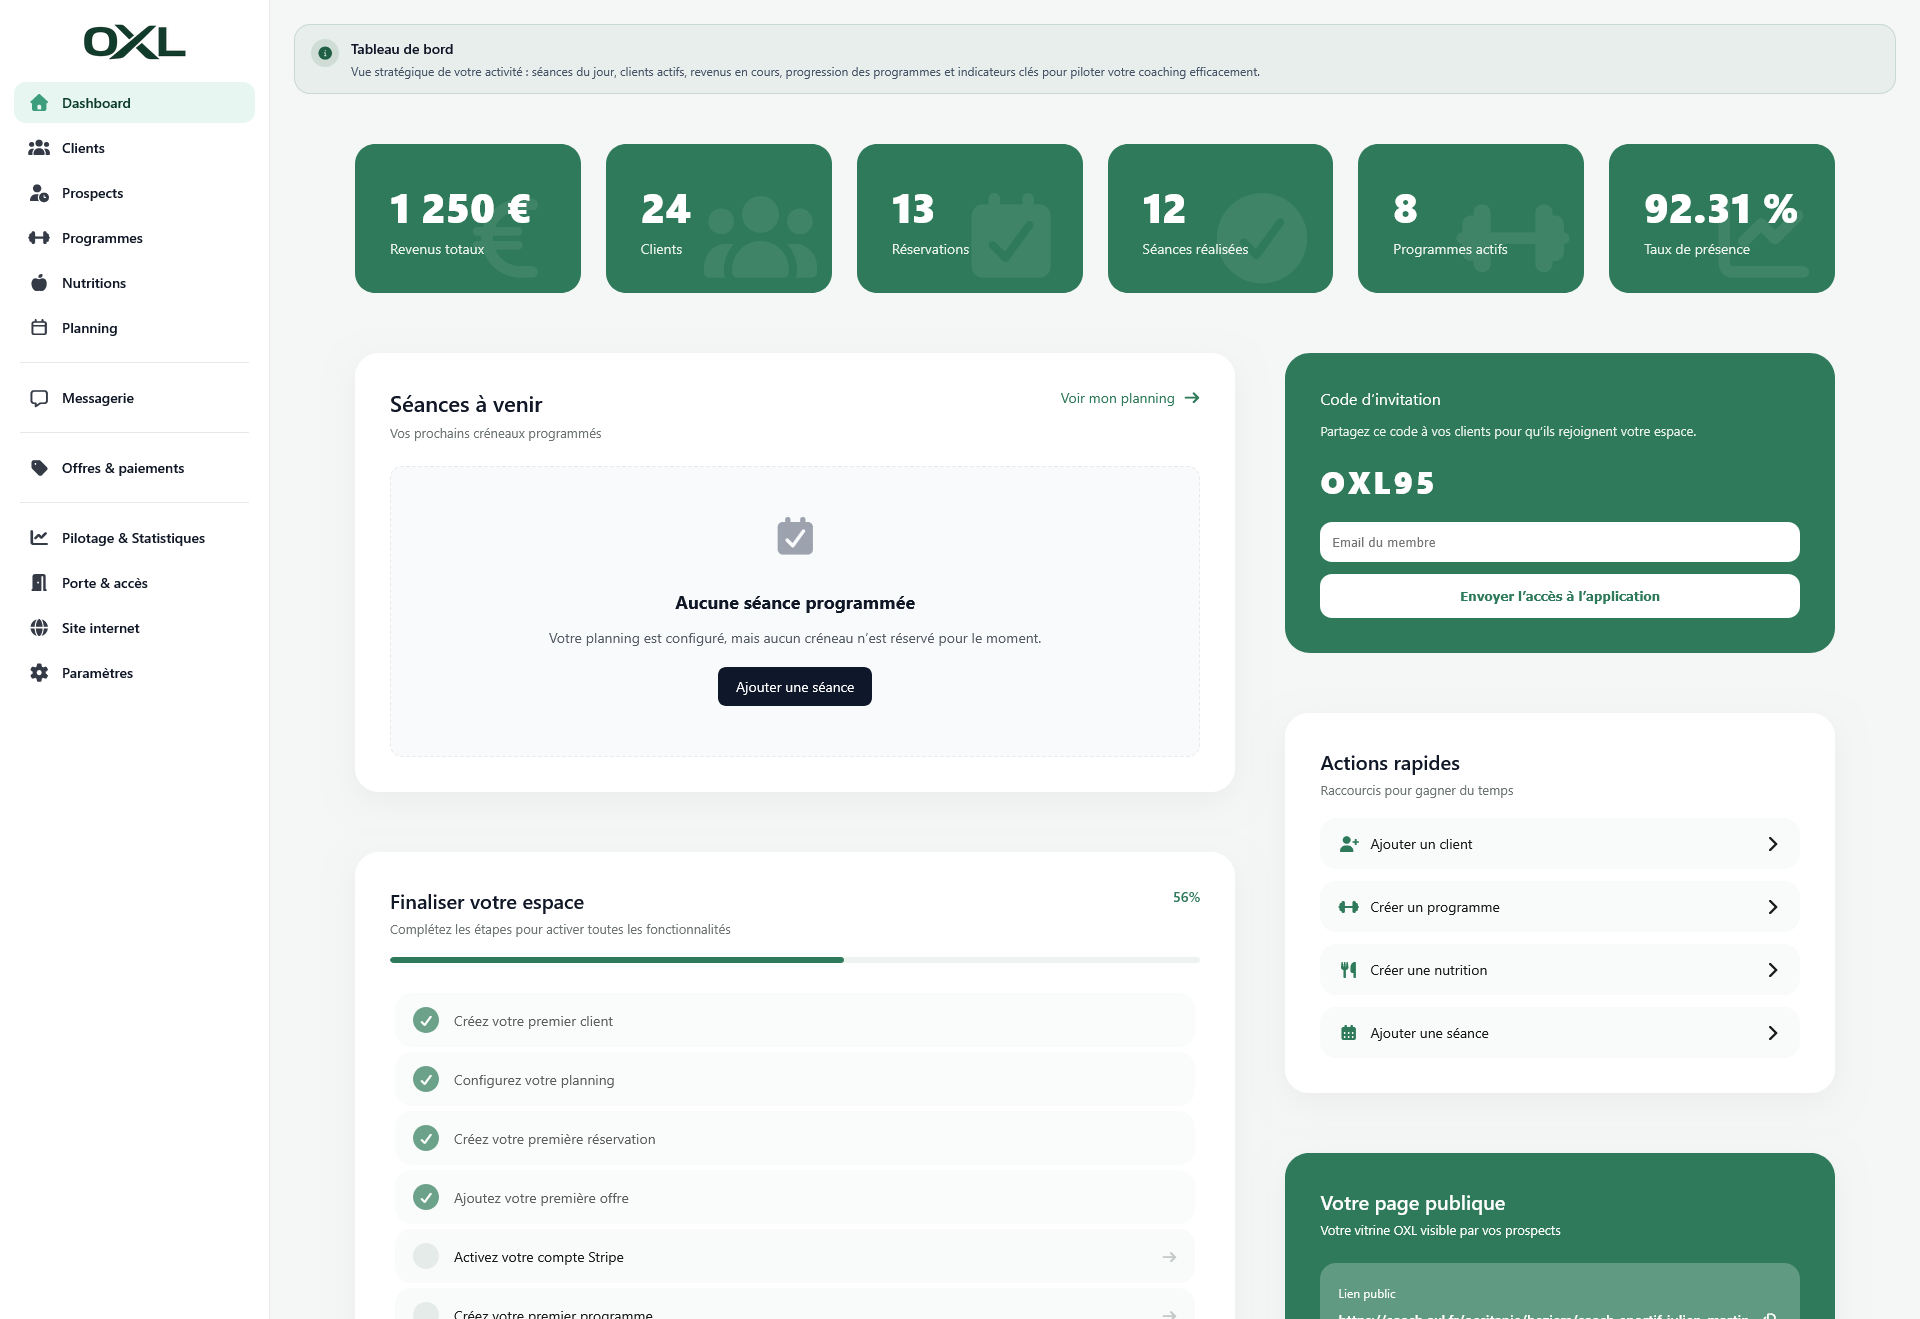
Task: Select the Clients icon in the sidebar
Action: 39,147
